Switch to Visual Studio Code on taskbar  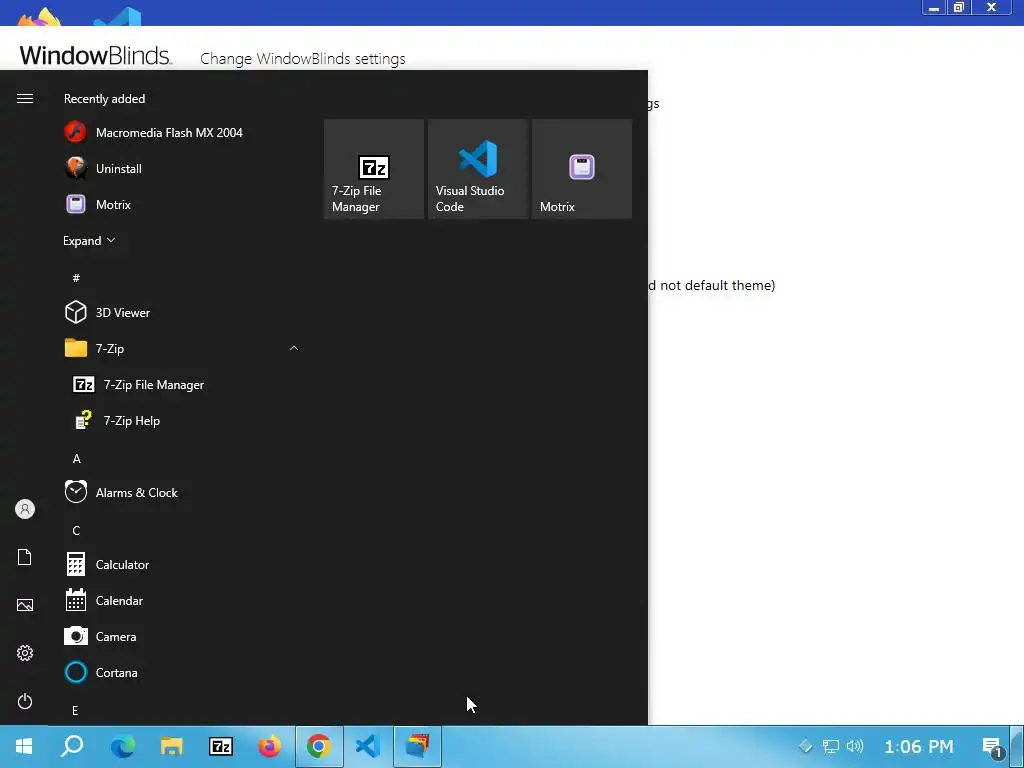[x=368, y=746]
